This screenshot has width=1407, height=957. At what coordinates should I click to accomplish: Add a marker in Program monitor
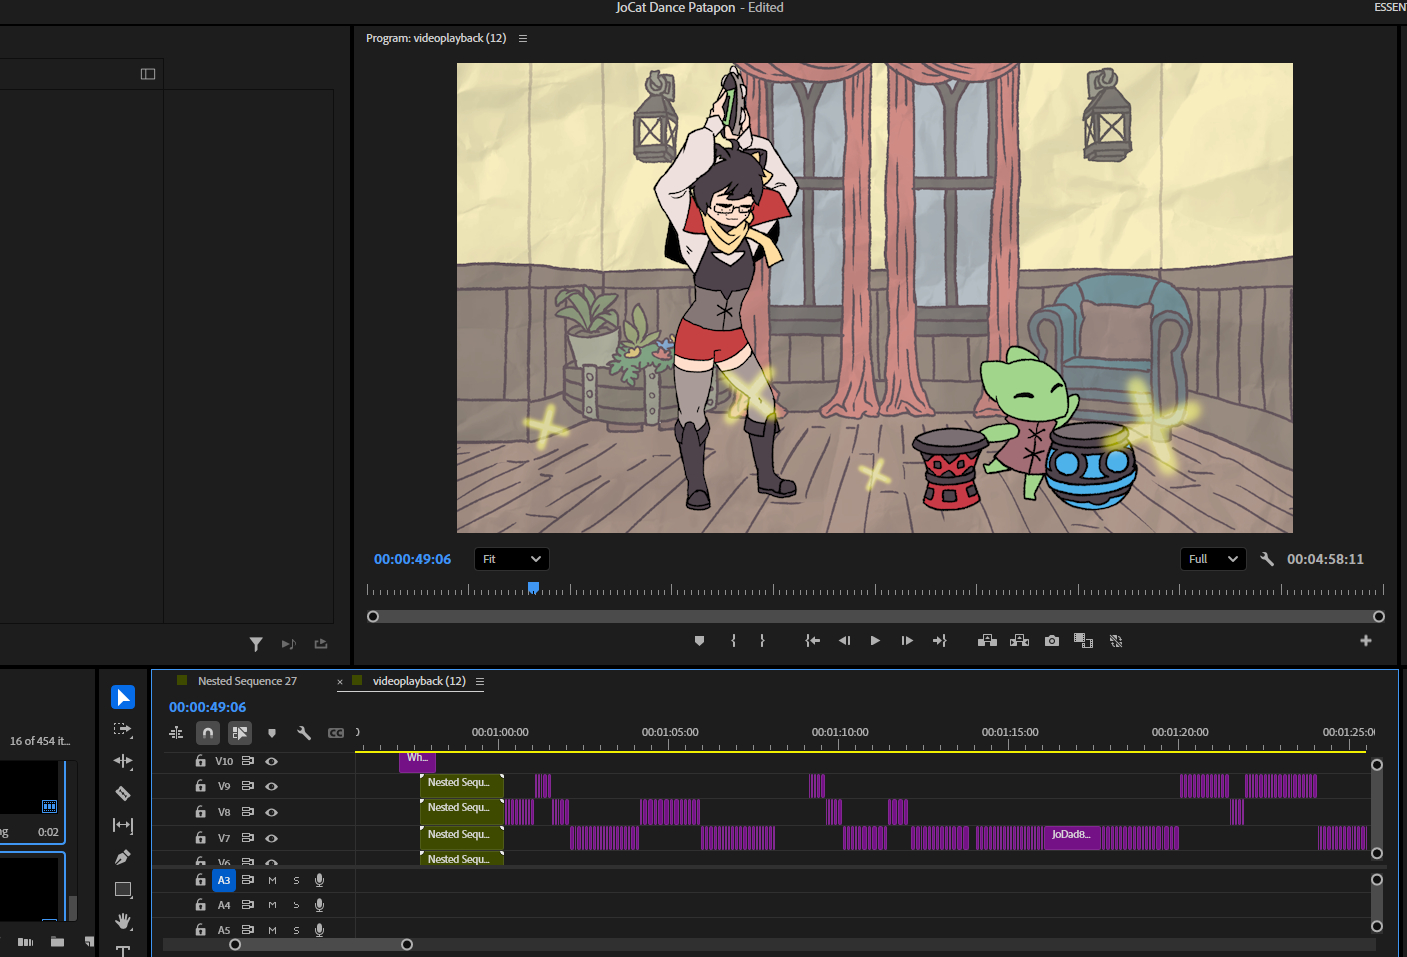coord(699,641)
